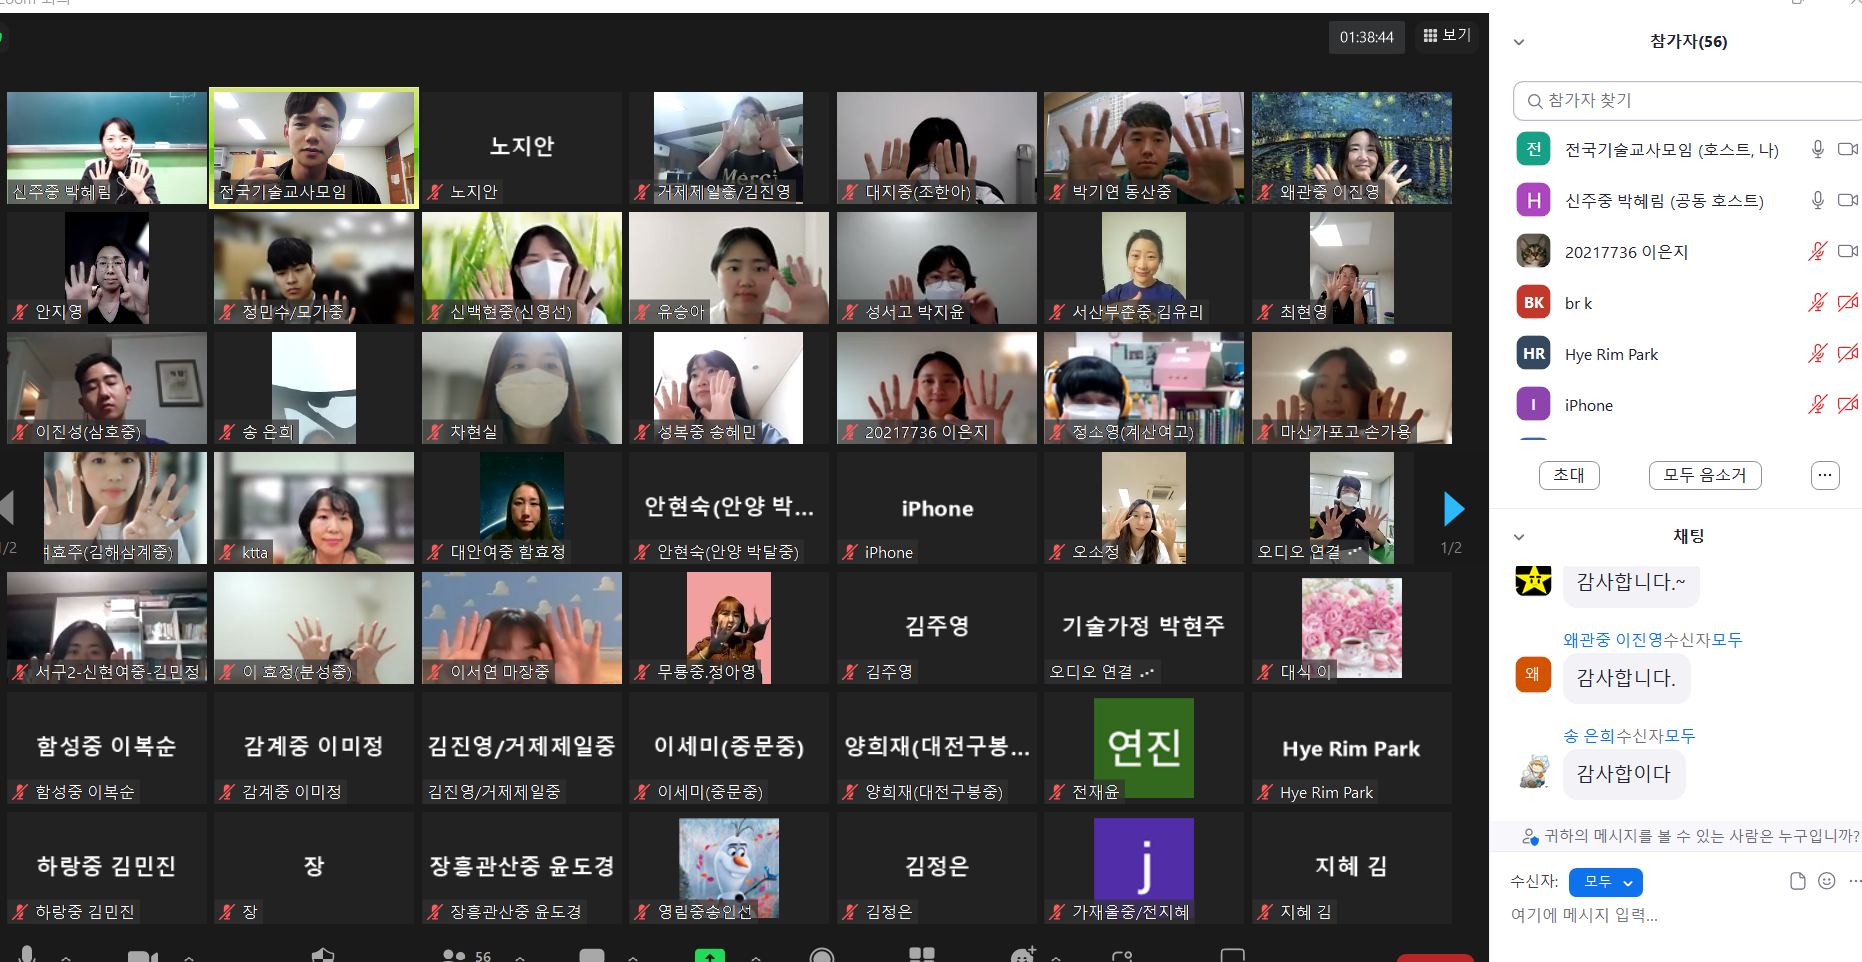The height and width of the screenshot is (962, 1862).
Task: Toggle 20217736 이은지's muted microphone icon
Action: (x=1817, y=252)
